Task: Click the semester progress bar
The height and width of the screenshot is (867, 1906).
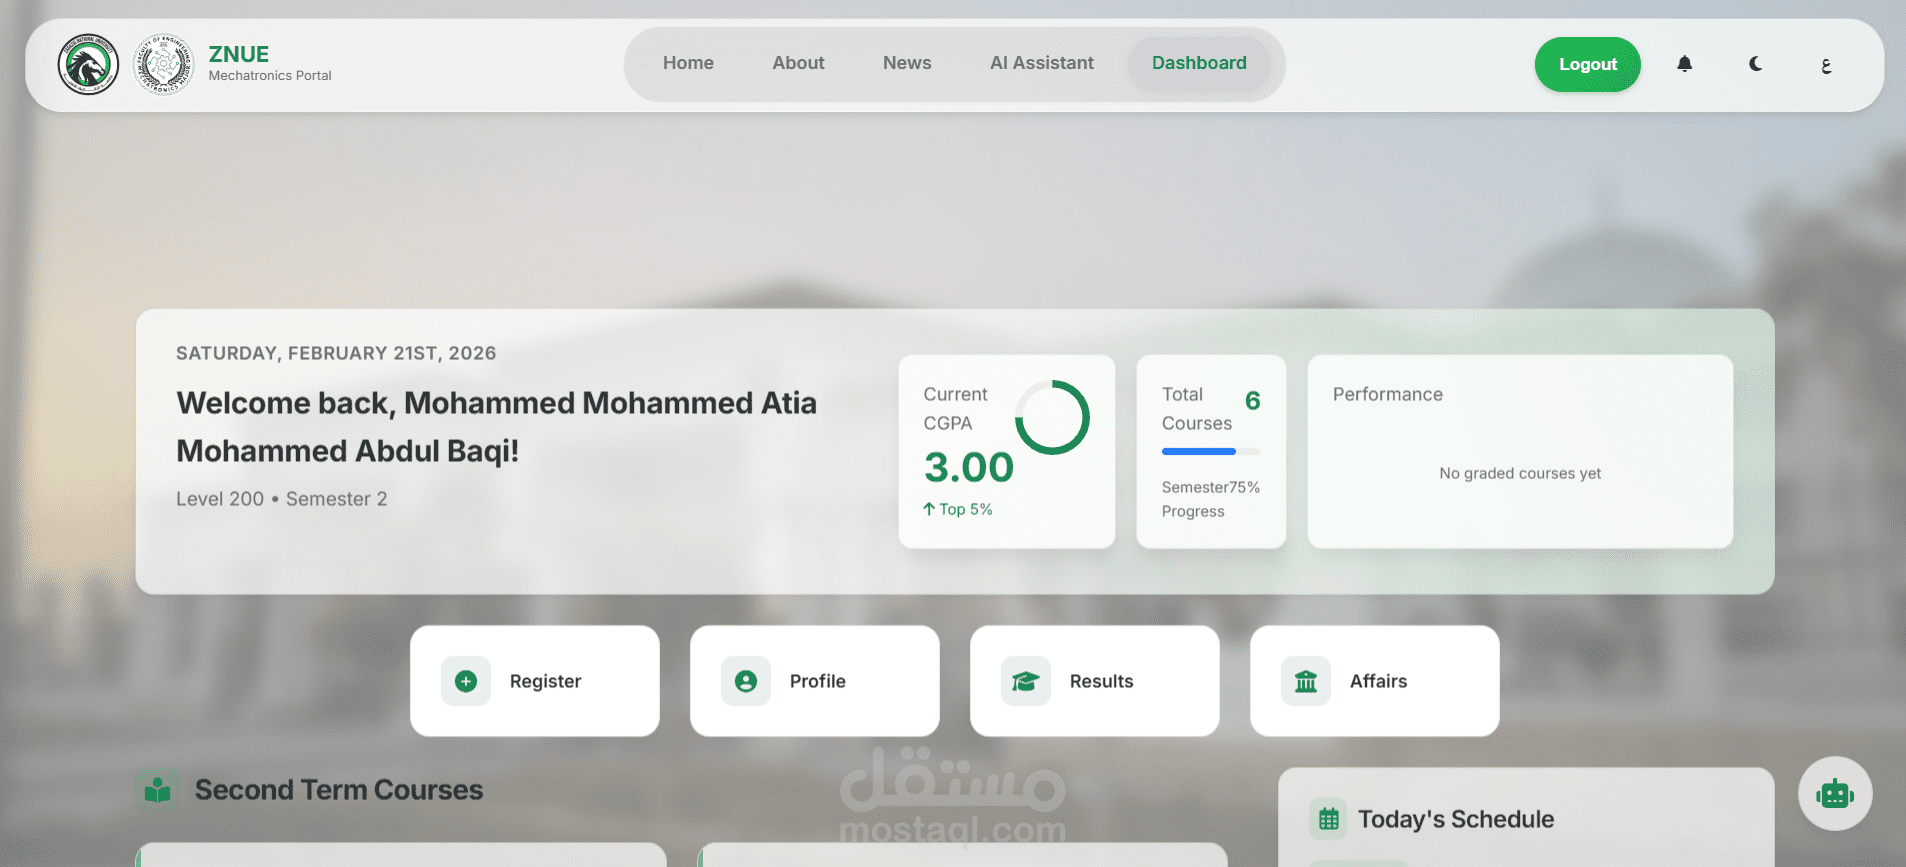Action: click(1211, 452)
